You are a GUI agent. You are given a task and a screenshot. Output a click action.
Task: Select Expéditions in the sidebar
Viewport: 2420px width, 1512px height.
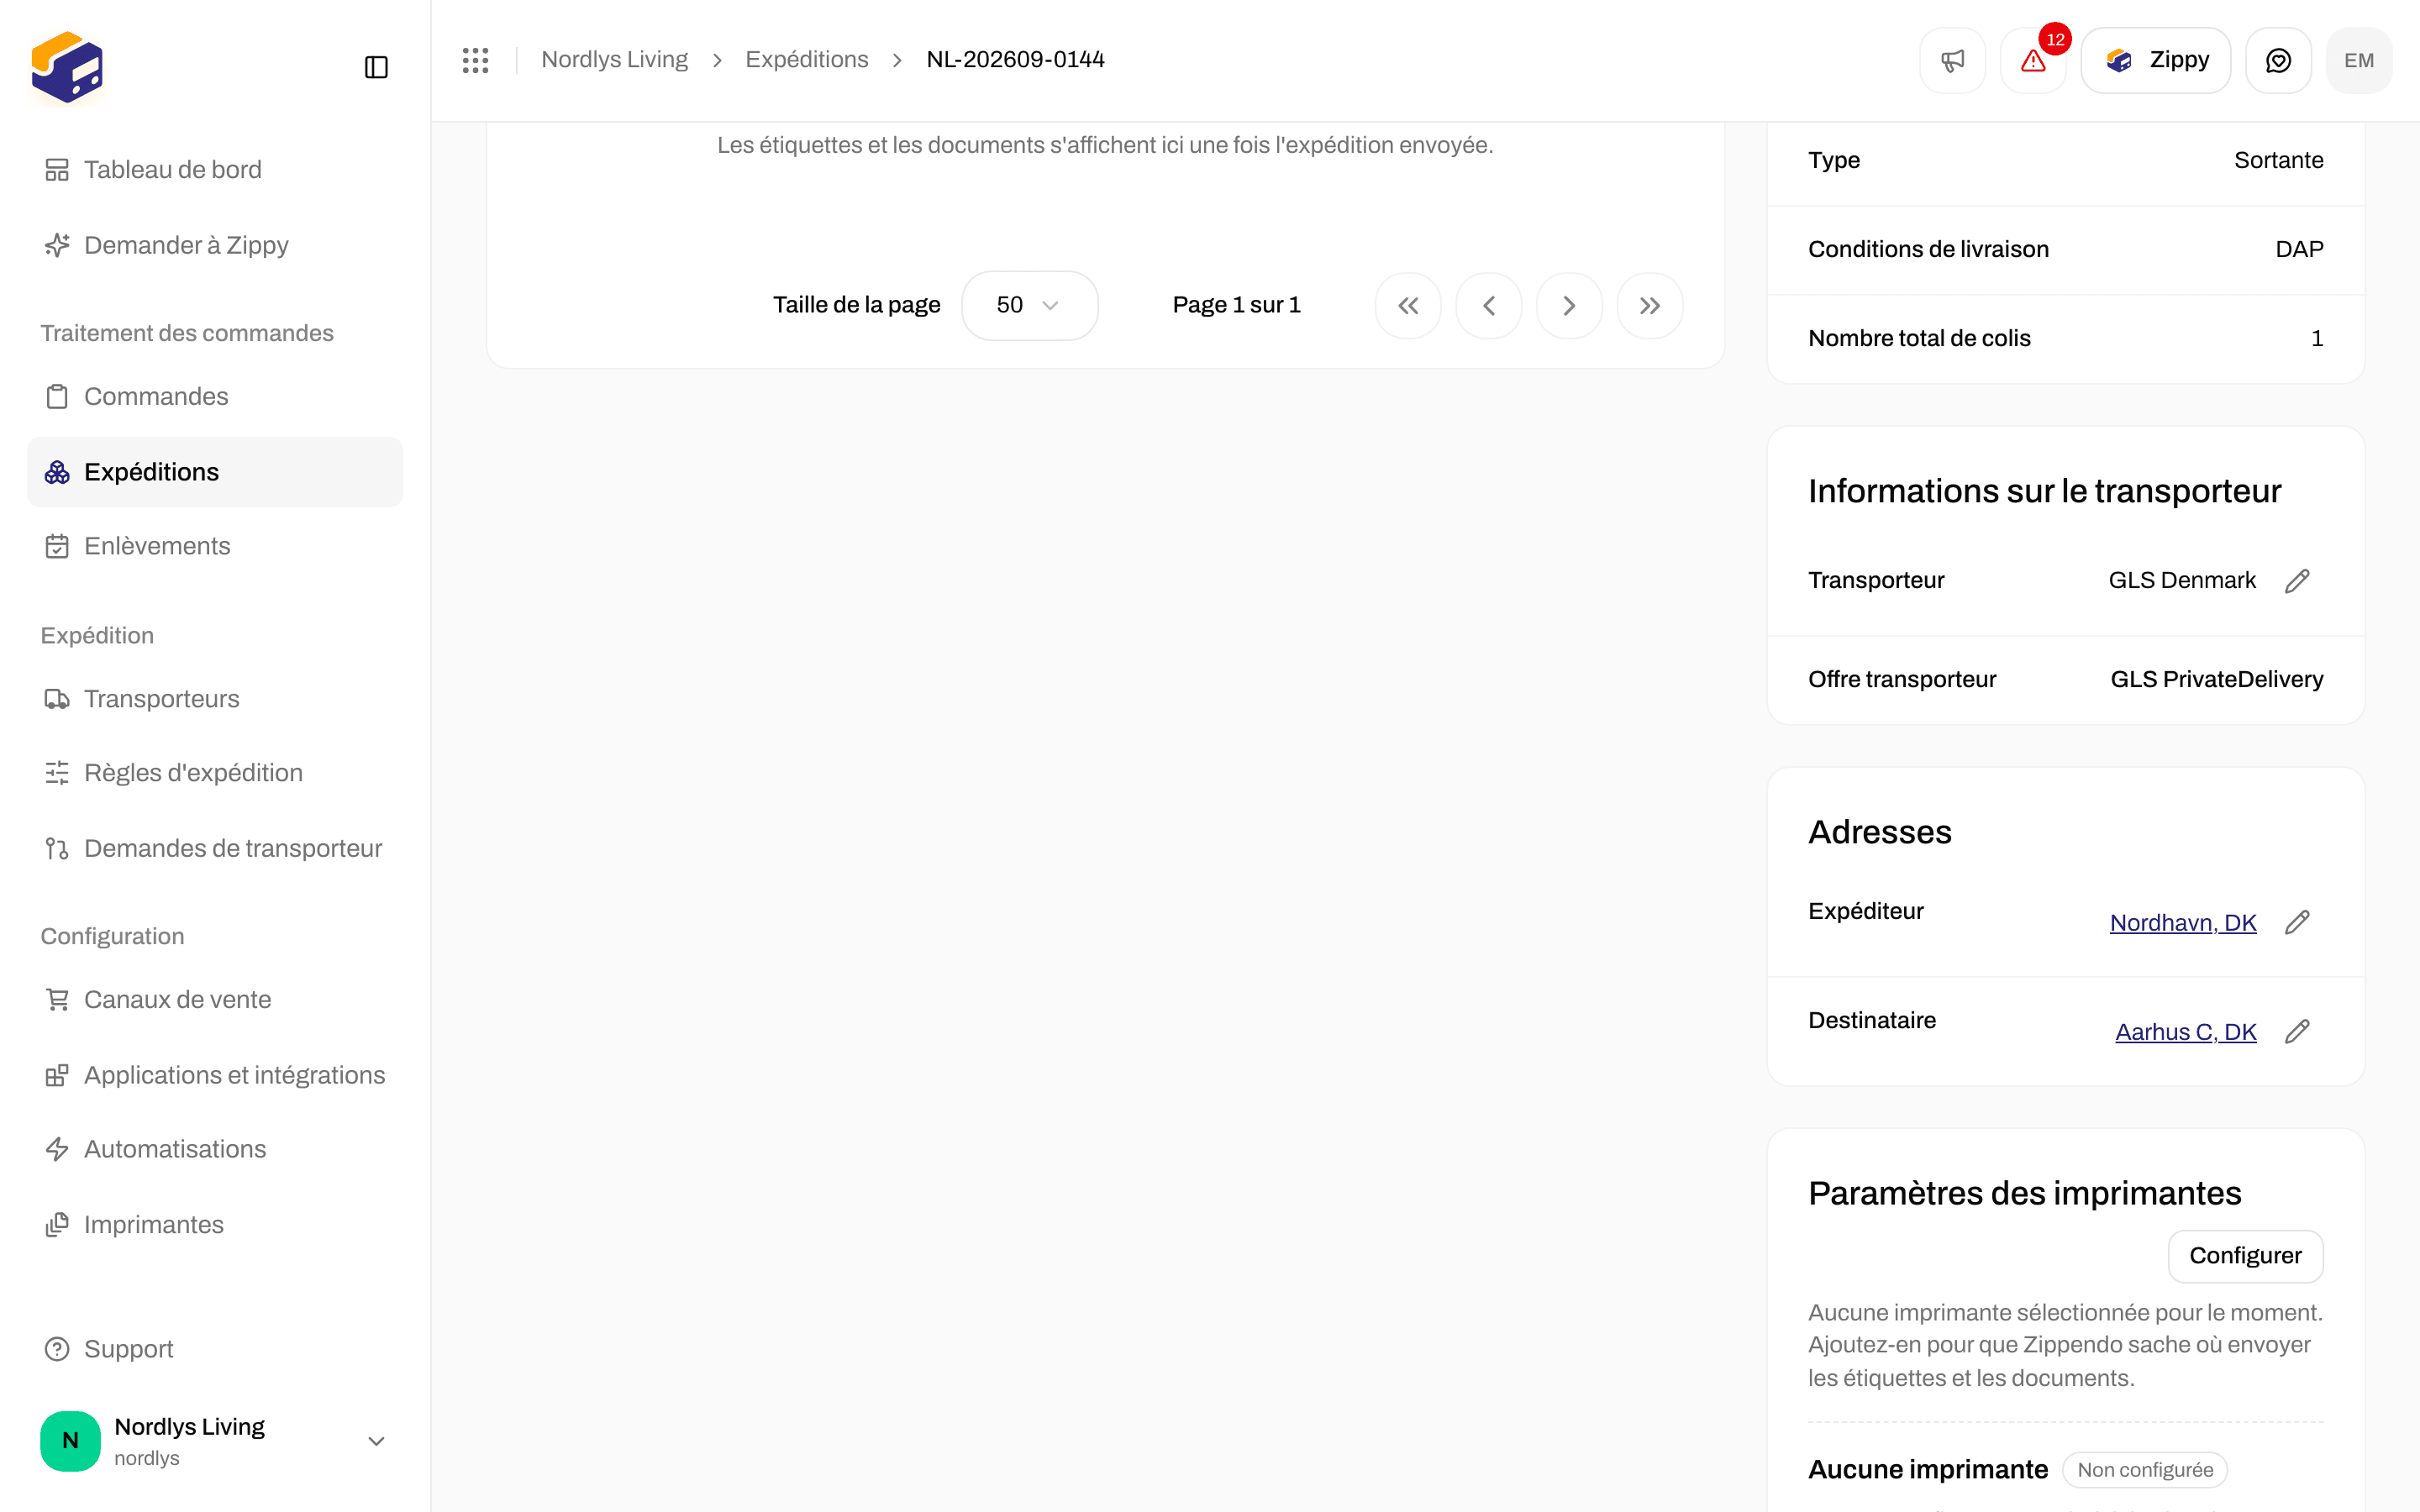pos(215,472)
